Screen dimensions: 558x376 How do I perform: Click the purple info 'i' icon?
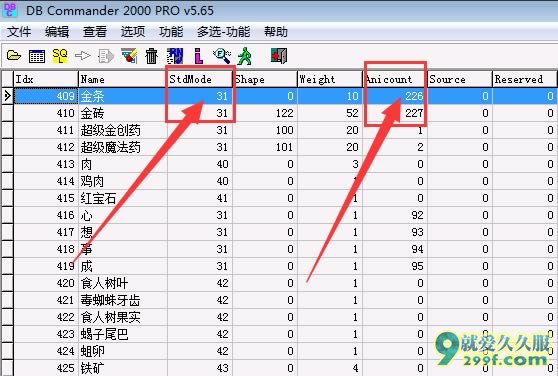[x=199, y=56]
